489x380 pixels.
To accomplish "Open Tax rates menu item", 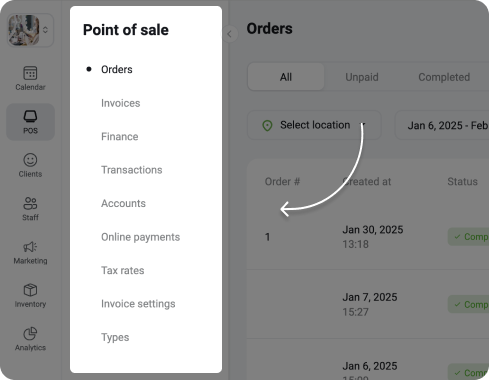I will tap(123, 270).
